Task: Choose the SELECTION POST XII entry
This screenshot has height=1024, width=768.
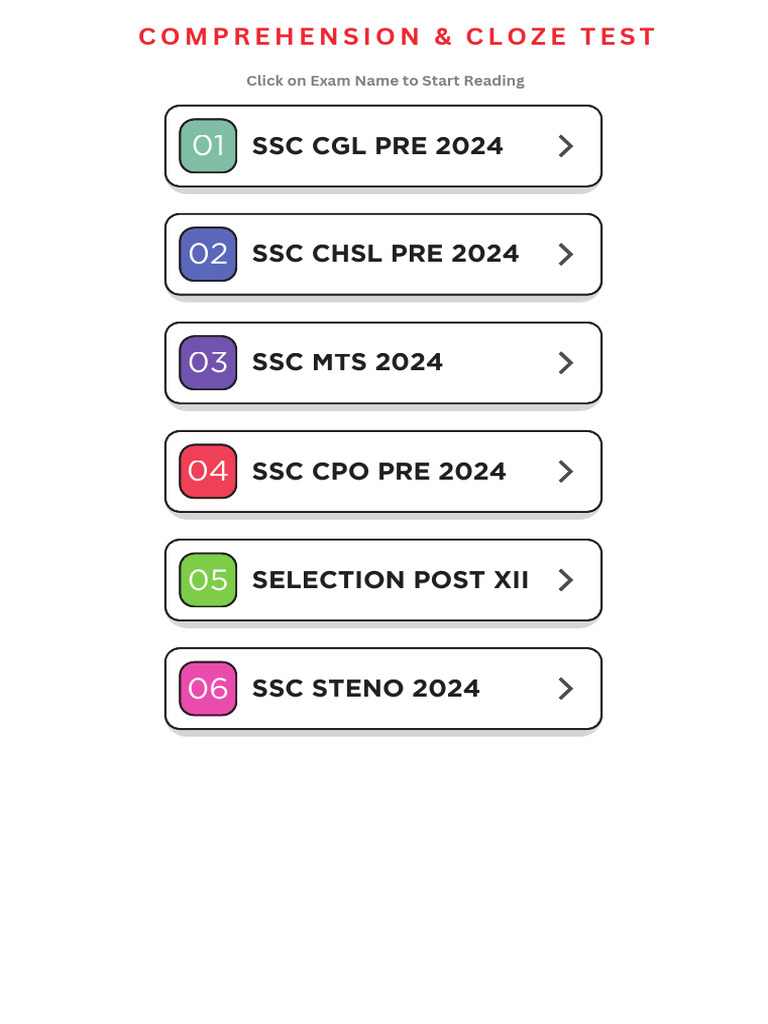Action: coord(390,580)
